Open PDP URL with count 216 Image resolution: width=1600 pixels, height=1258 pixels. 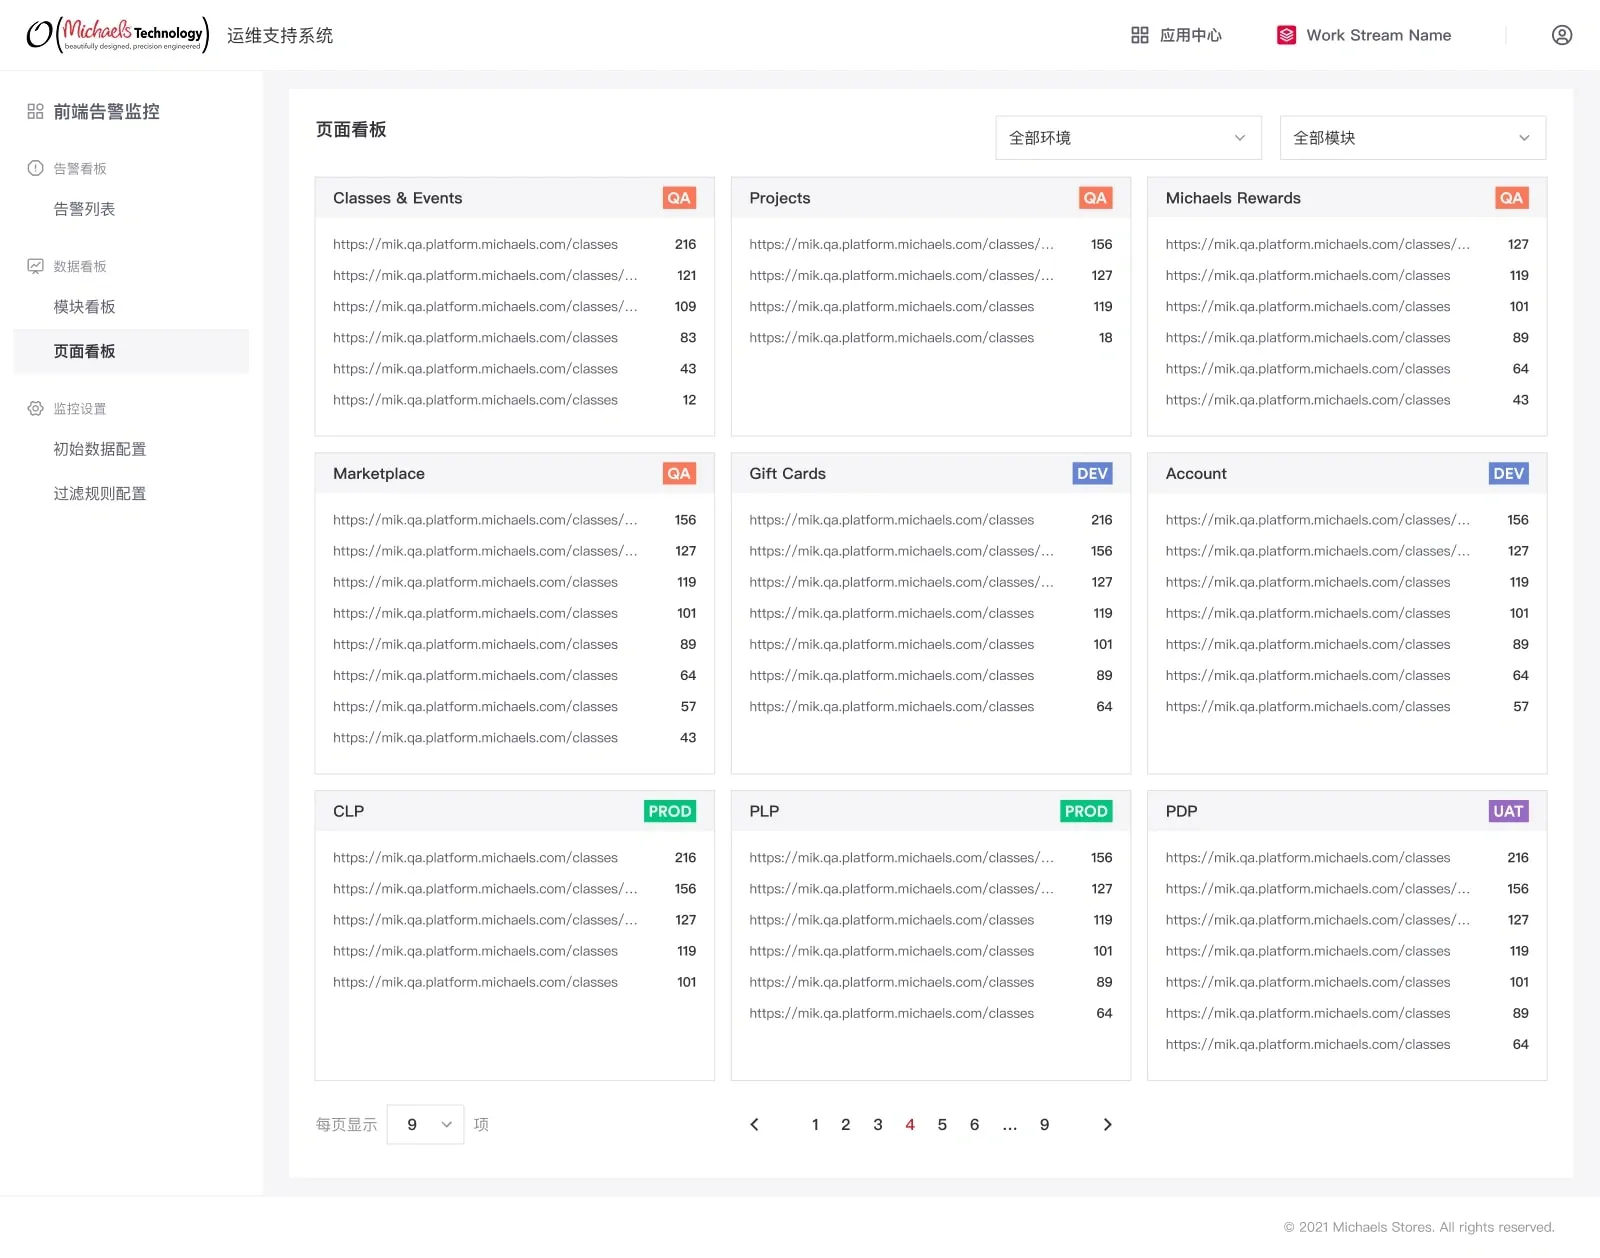(x=1308, y=858)
